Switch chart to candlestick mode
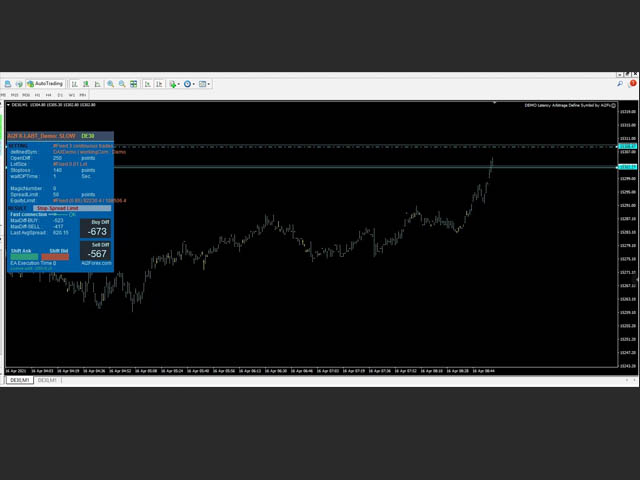Viewport: 640px width, 480px height. tap(86, 84)
